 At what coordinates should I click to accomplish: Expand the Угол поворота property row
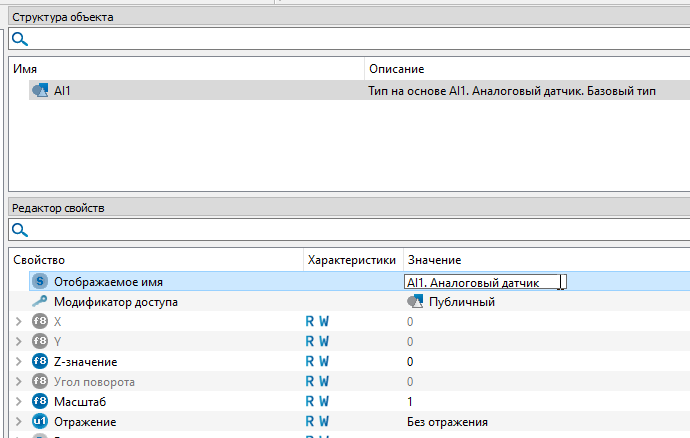pos(19,382)
